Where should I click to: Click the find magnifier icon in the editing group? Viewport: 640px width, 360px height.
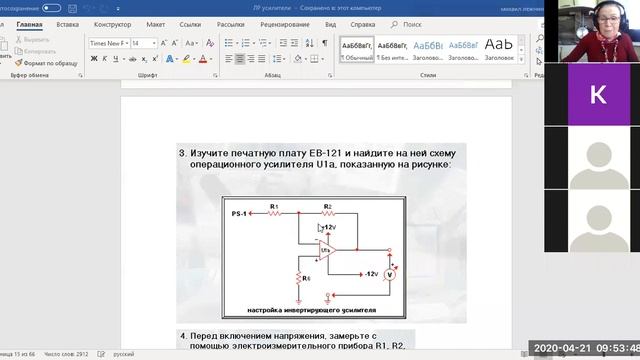click(540, 39)
